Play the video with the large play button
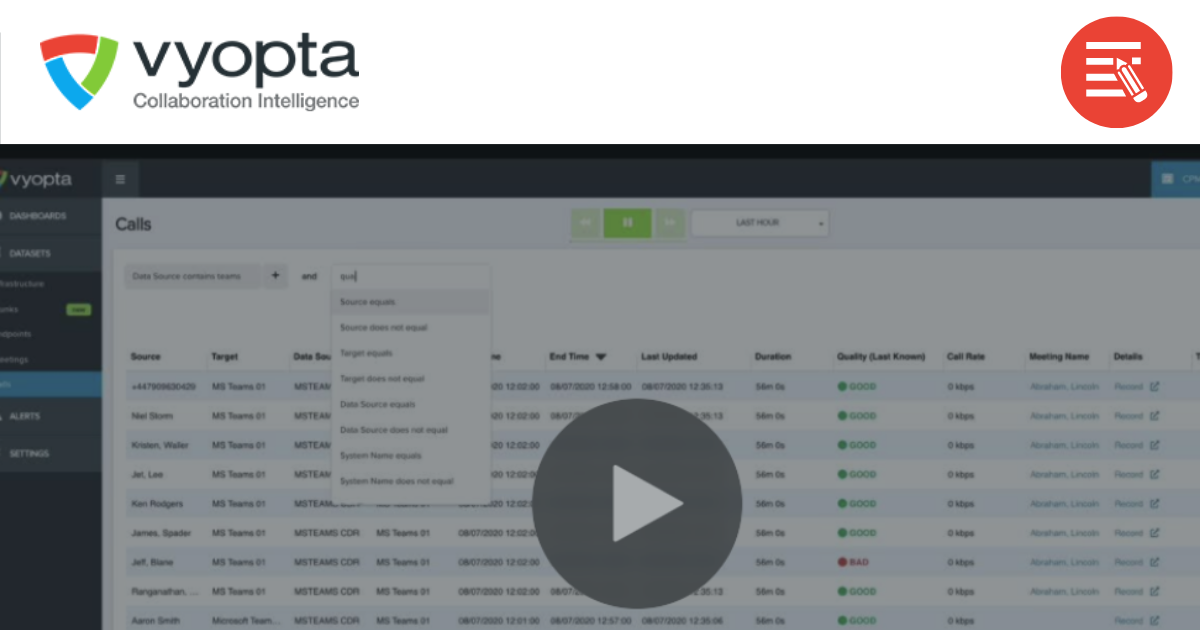 tap(636, 503)
